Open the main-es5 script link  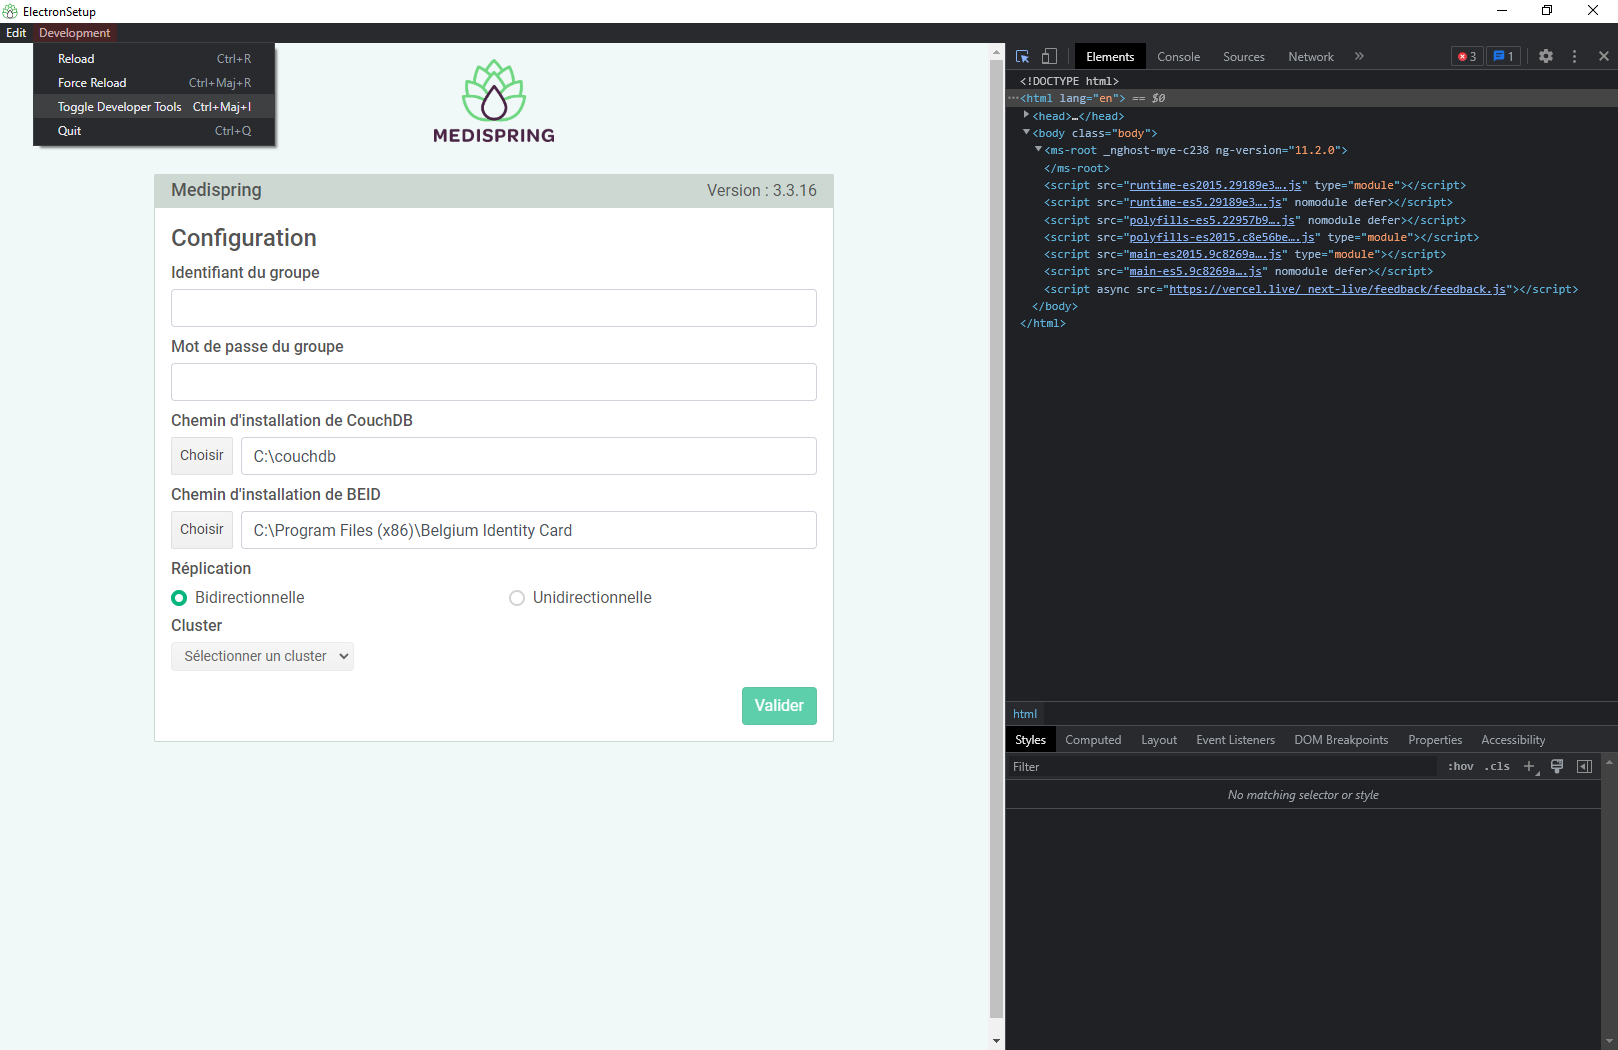[1195, 271]
